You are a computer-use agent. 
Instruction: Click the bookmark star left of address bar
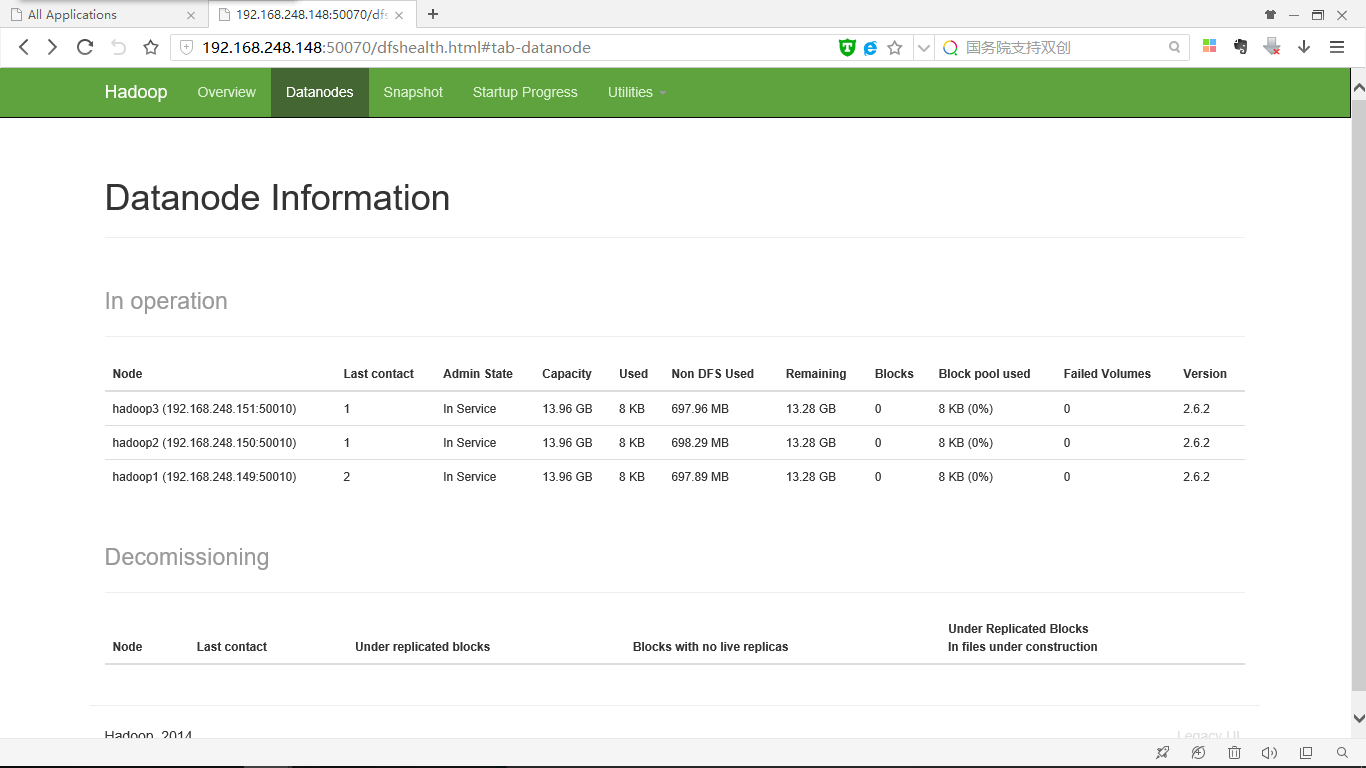(151, 47)
